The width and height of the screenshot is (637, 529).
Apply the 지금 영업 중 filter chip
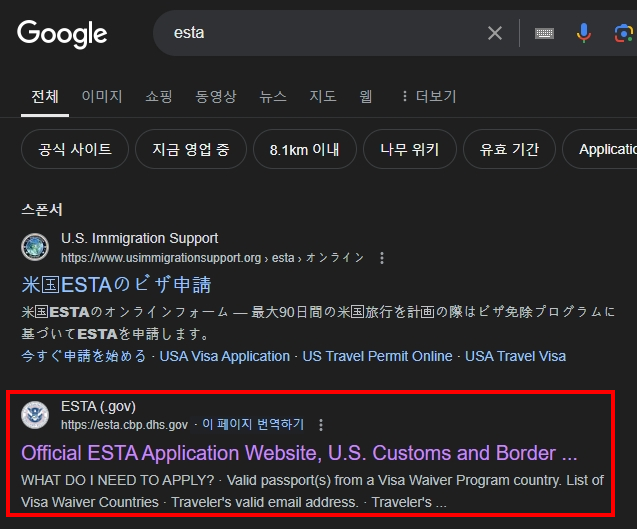tap(191, 149)
